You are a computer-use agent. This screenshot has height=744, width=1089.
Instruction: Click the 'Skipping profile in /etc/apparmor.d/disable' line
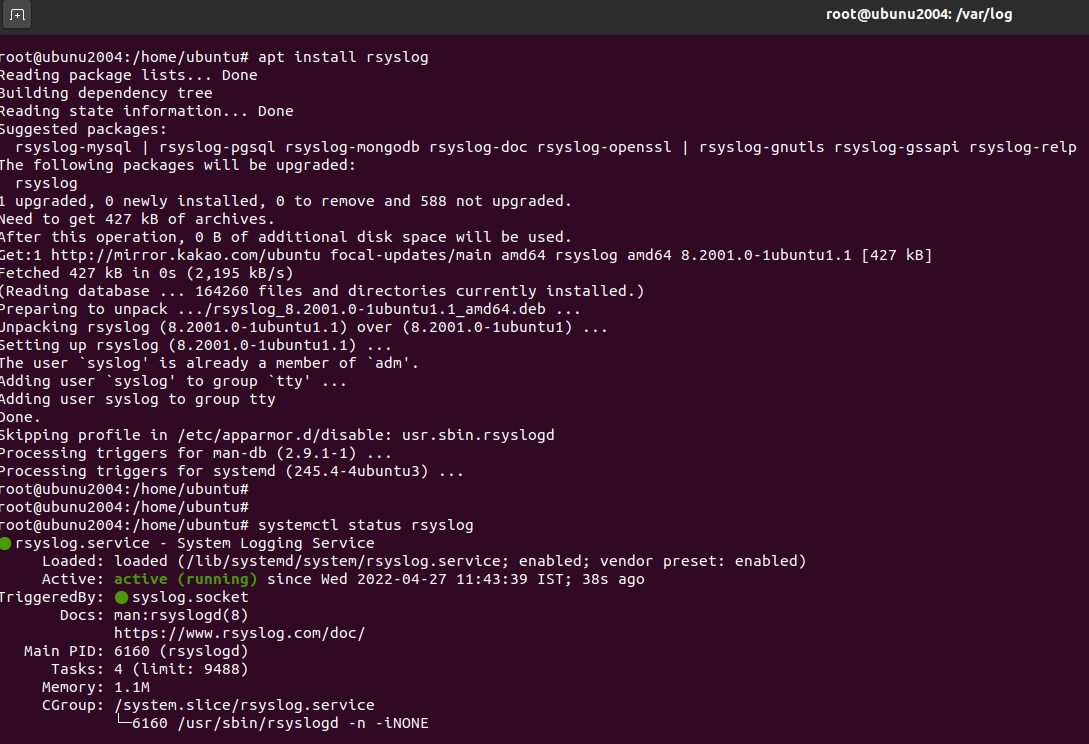click(x=277, y=436)
